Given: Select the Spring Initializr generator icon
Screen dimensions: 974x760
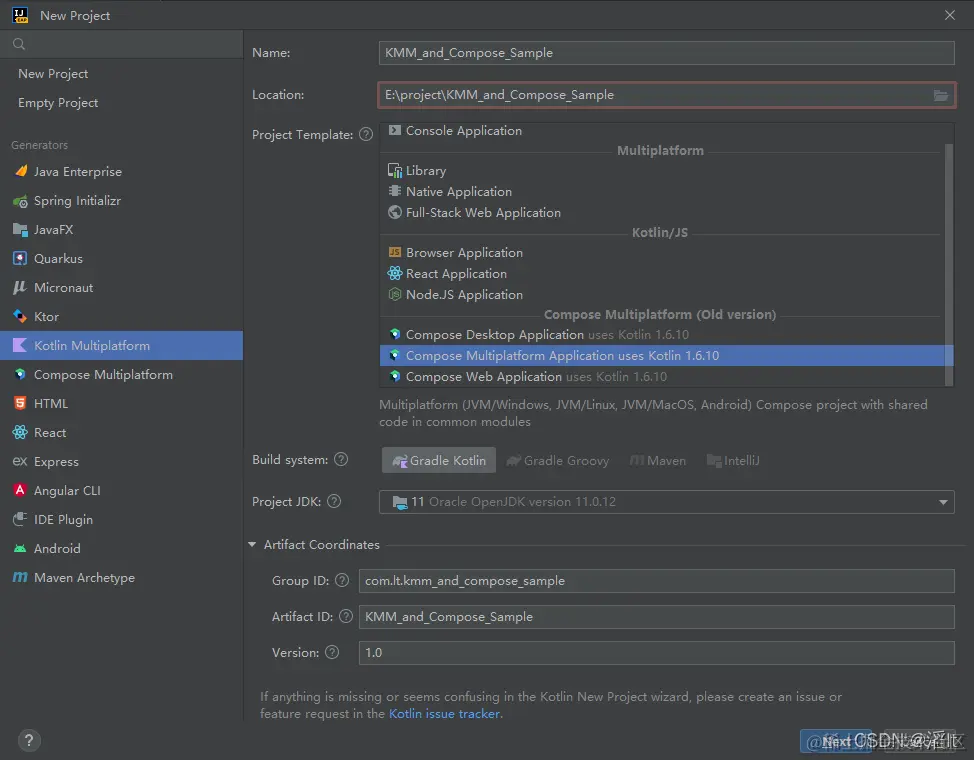Looking at the screenshot, I should (20, 201).
